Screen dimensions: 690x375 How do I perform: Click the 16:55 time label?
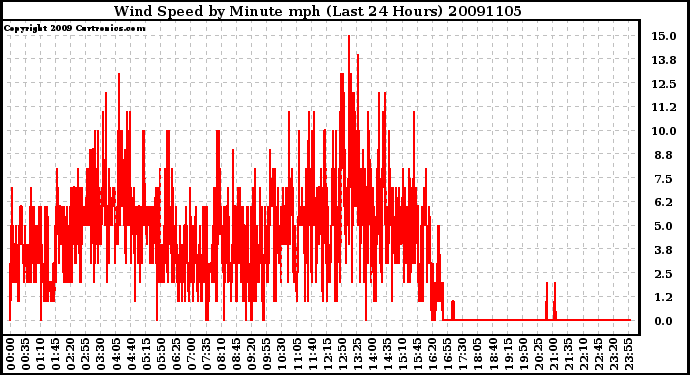(x=447, y=354)
